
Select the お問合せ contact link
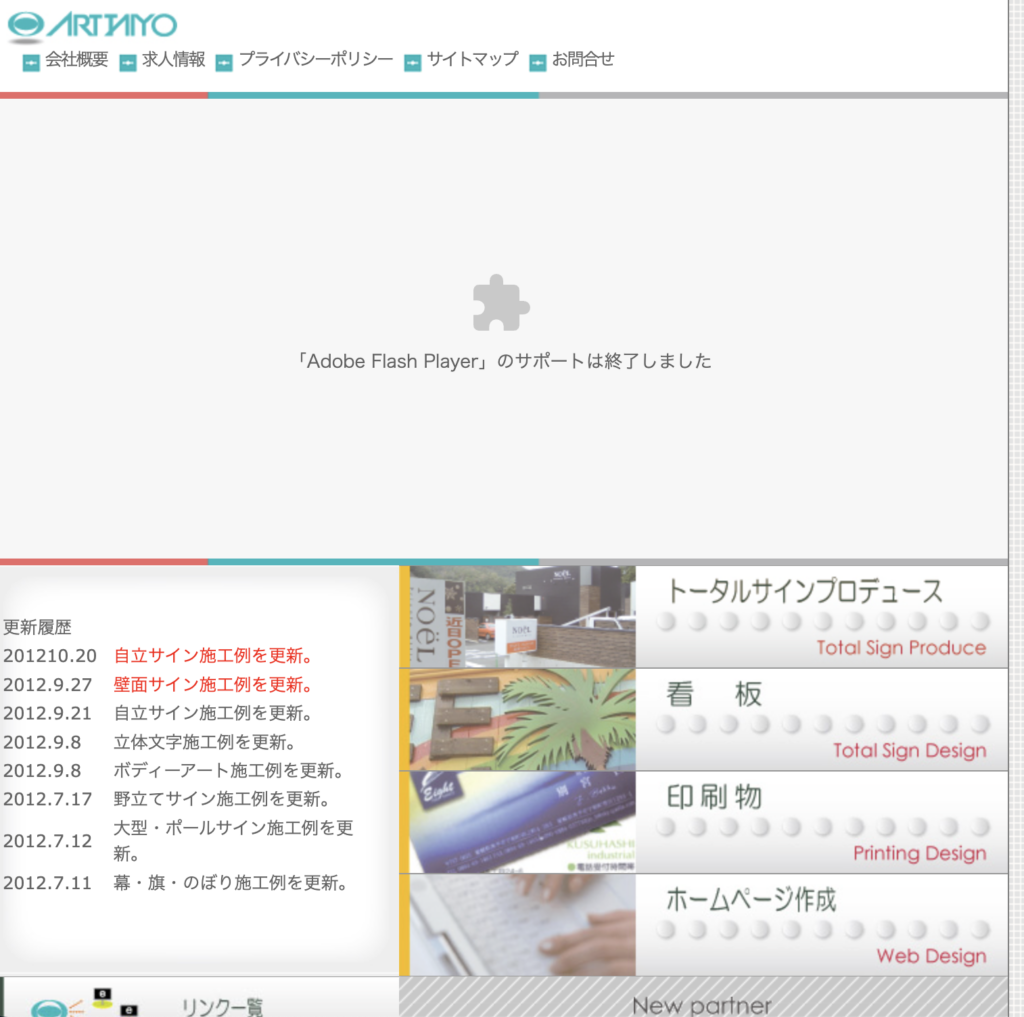click(583, 59)
